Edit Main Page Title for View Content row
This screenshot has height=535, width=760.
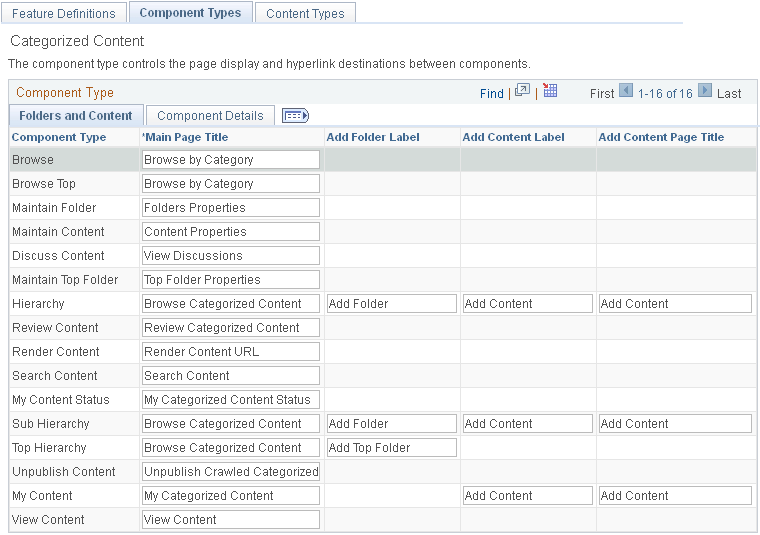pos(231,519)
